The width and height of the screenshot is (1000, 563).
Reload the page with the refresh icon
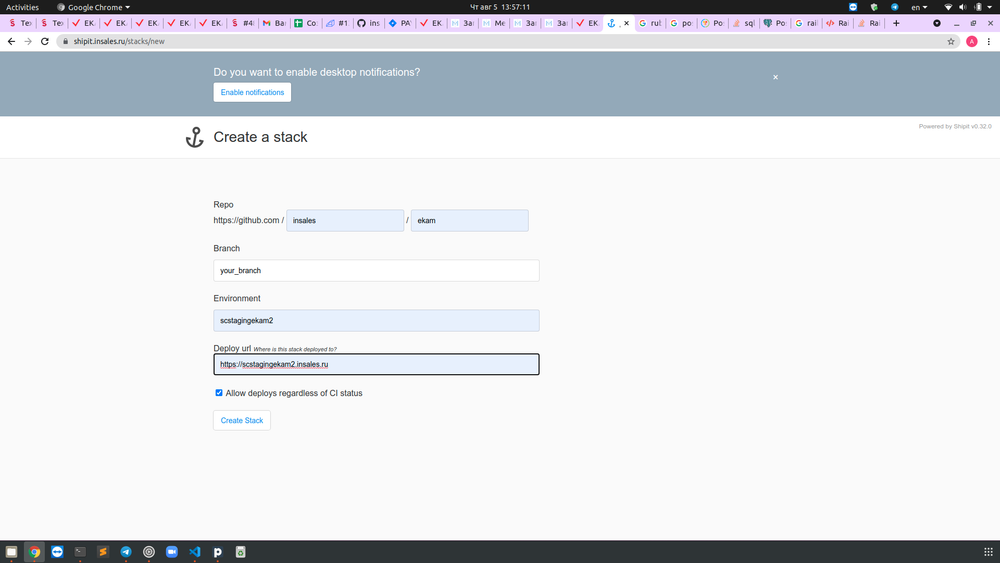click(45, 42)
